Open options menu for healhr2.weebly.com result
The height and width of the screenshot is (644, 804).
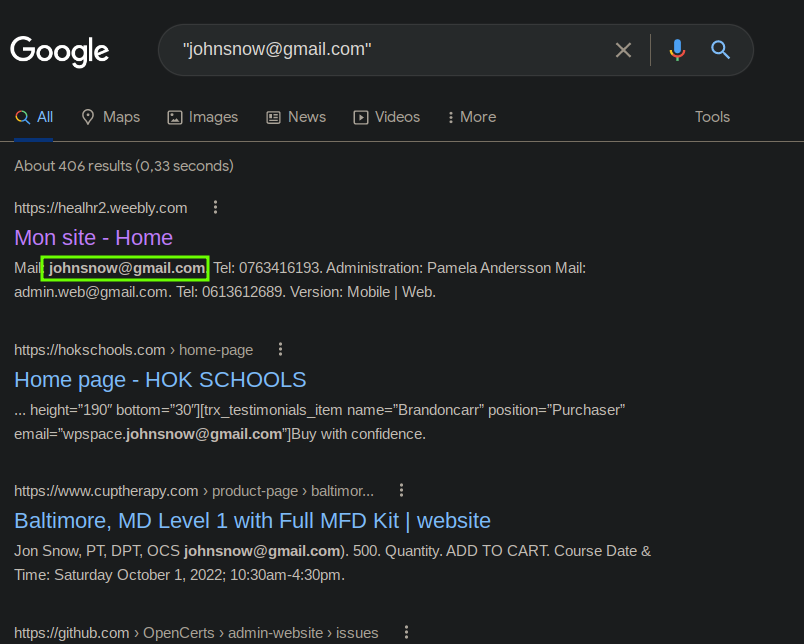pos(215,207)
